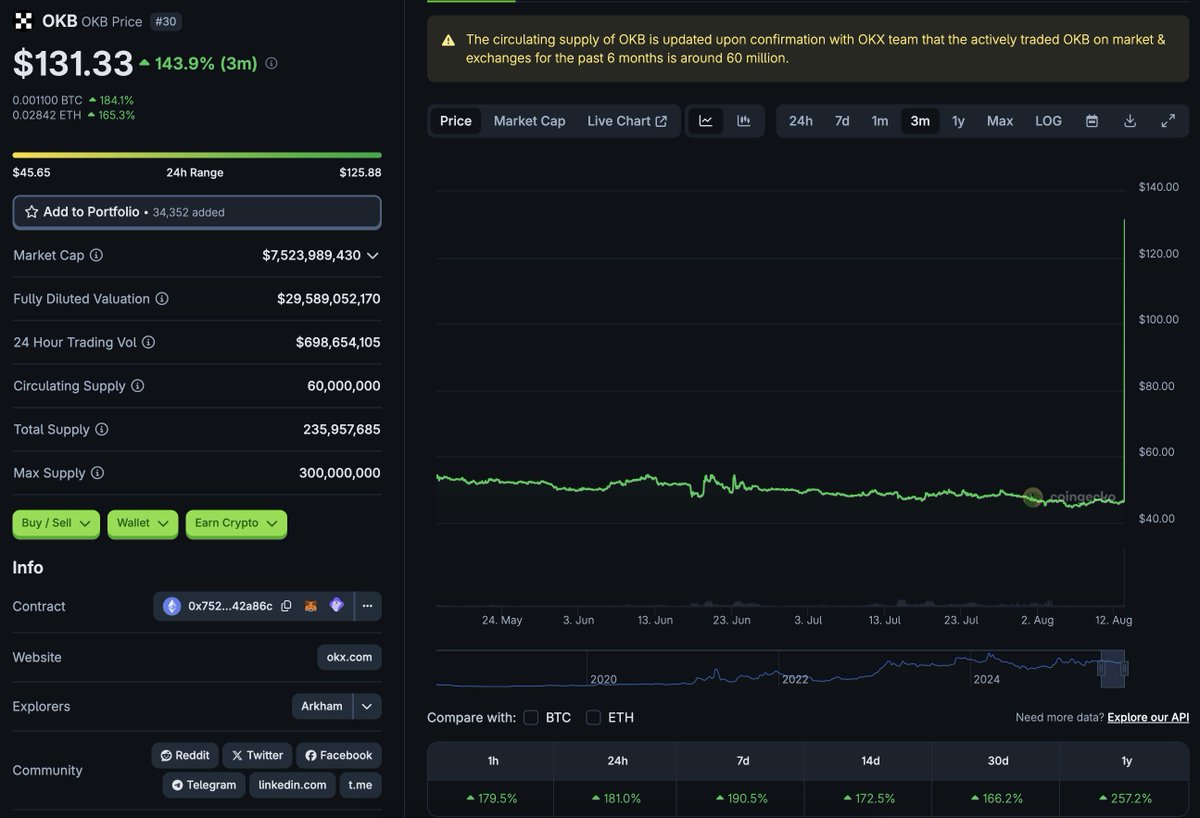Open the Reddit community link
The width and height of the screenshot is (1200, 818).
[184, 755]
